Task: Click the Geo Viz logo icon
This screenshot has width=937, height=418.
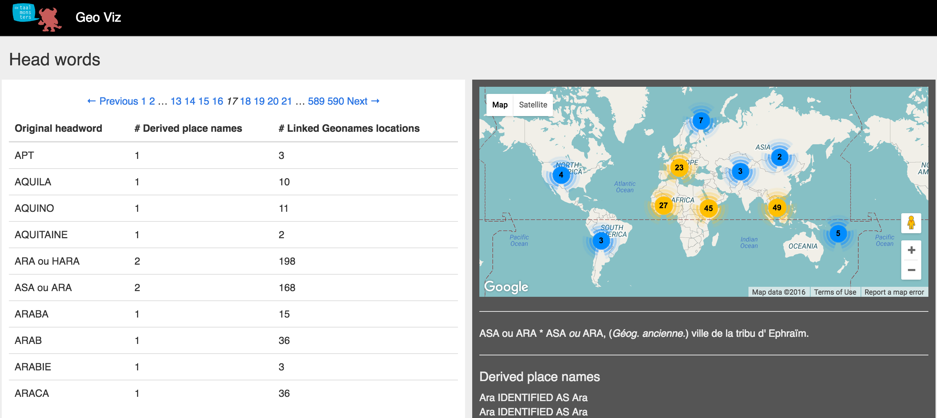Action: (x=37, y=17)
